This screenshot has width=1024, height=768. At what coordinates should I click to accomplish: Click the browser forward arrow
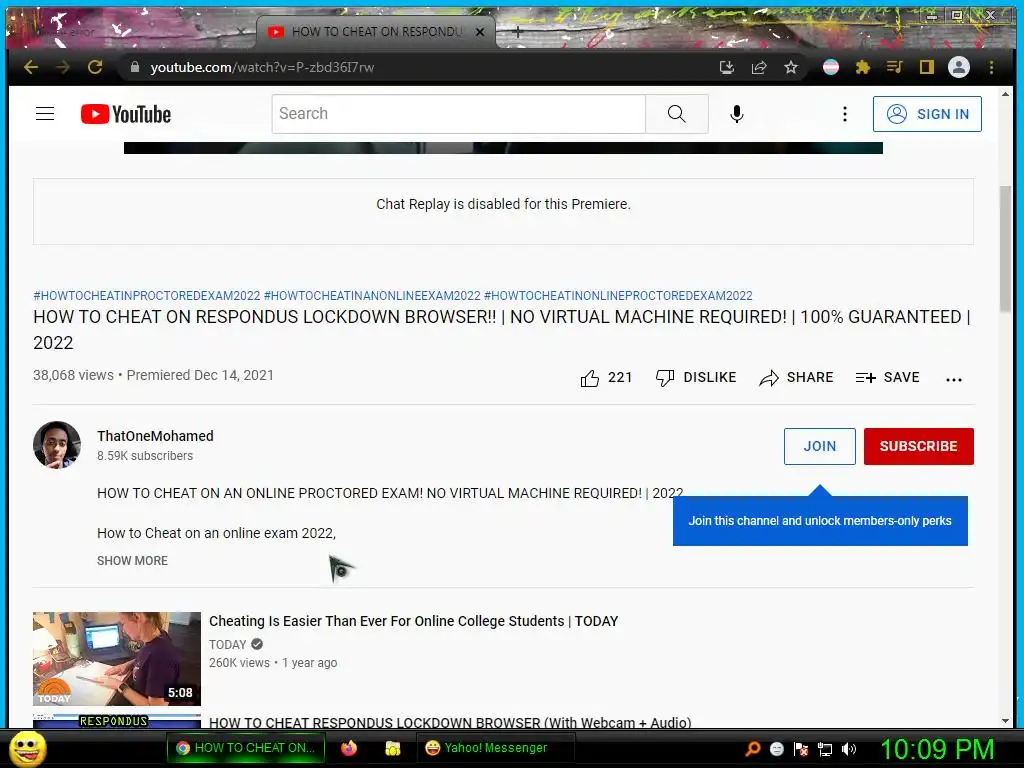click(x=63, y=67)
